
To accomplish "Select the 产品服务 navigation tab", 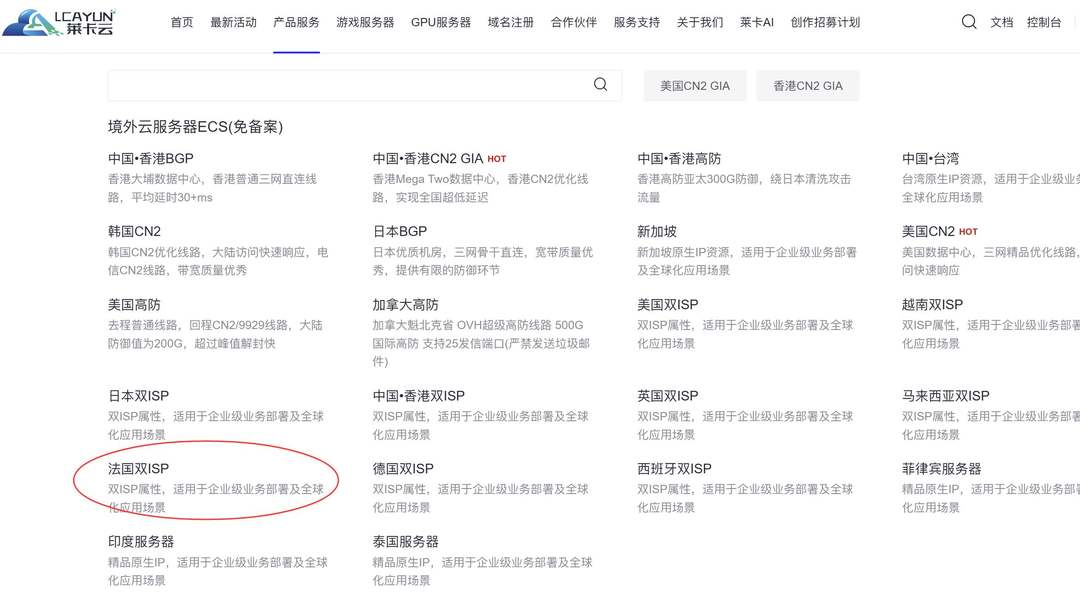I will click(x=296, y=23).
